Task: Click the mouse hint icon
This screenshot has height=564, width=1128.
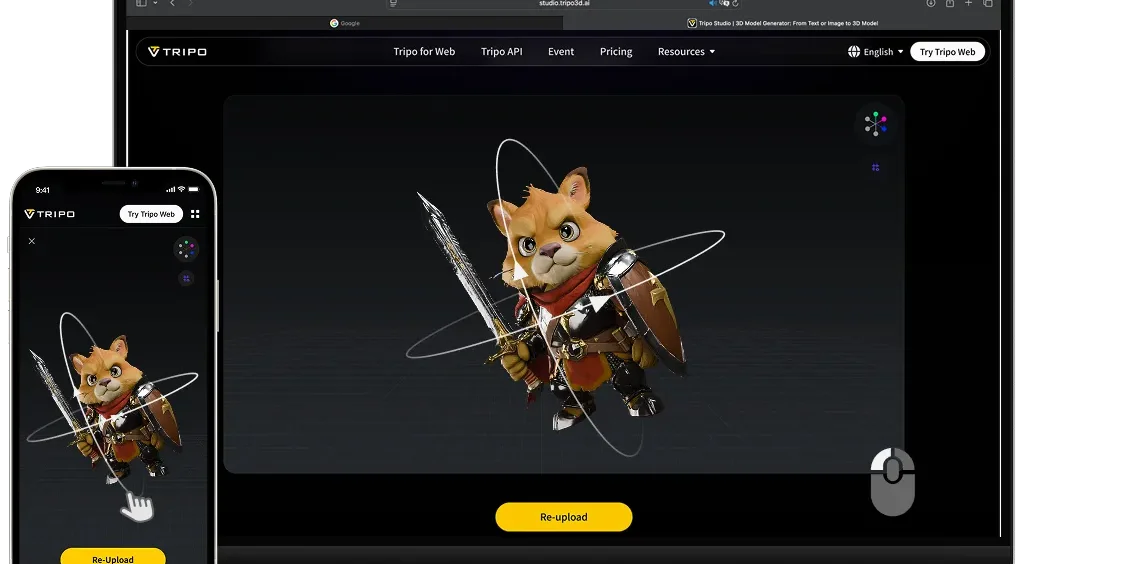Action: click(x=893, y=482)
